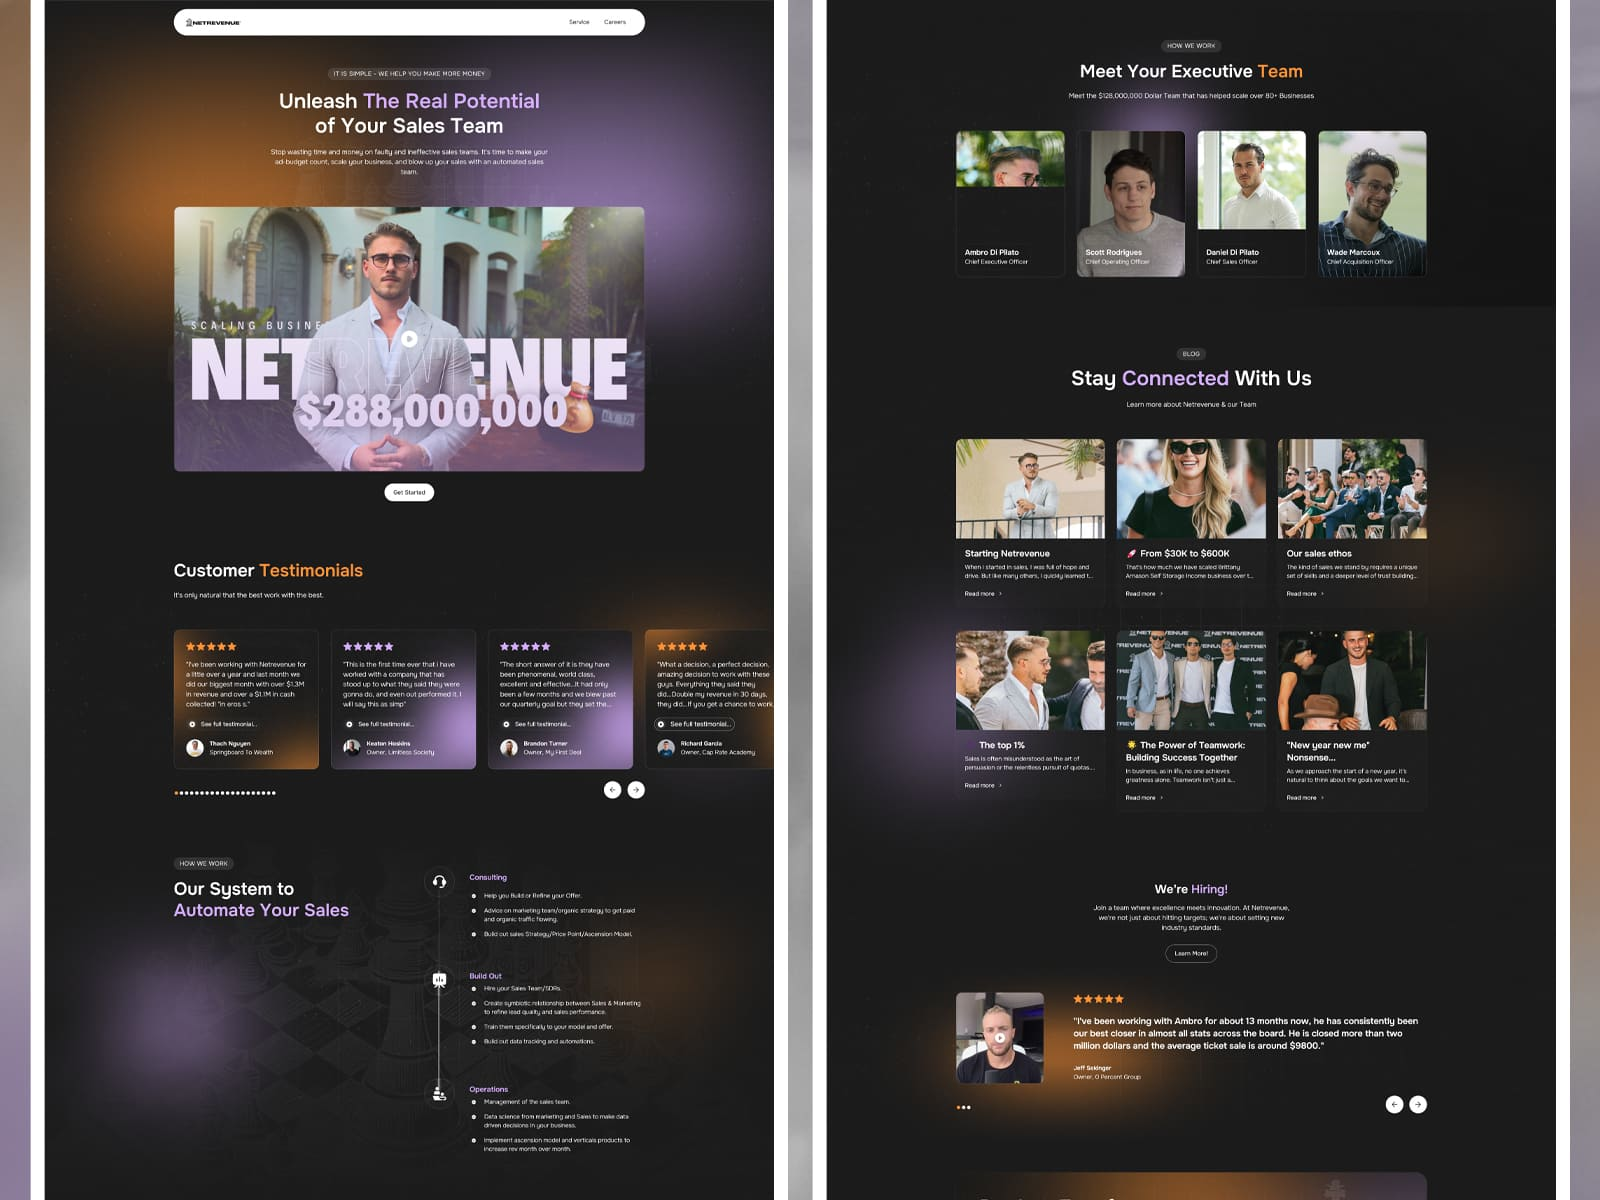The height and width of the screenshot is (1200, 1600).
Task: Select the Build Out heading
Action: point(486,976)
